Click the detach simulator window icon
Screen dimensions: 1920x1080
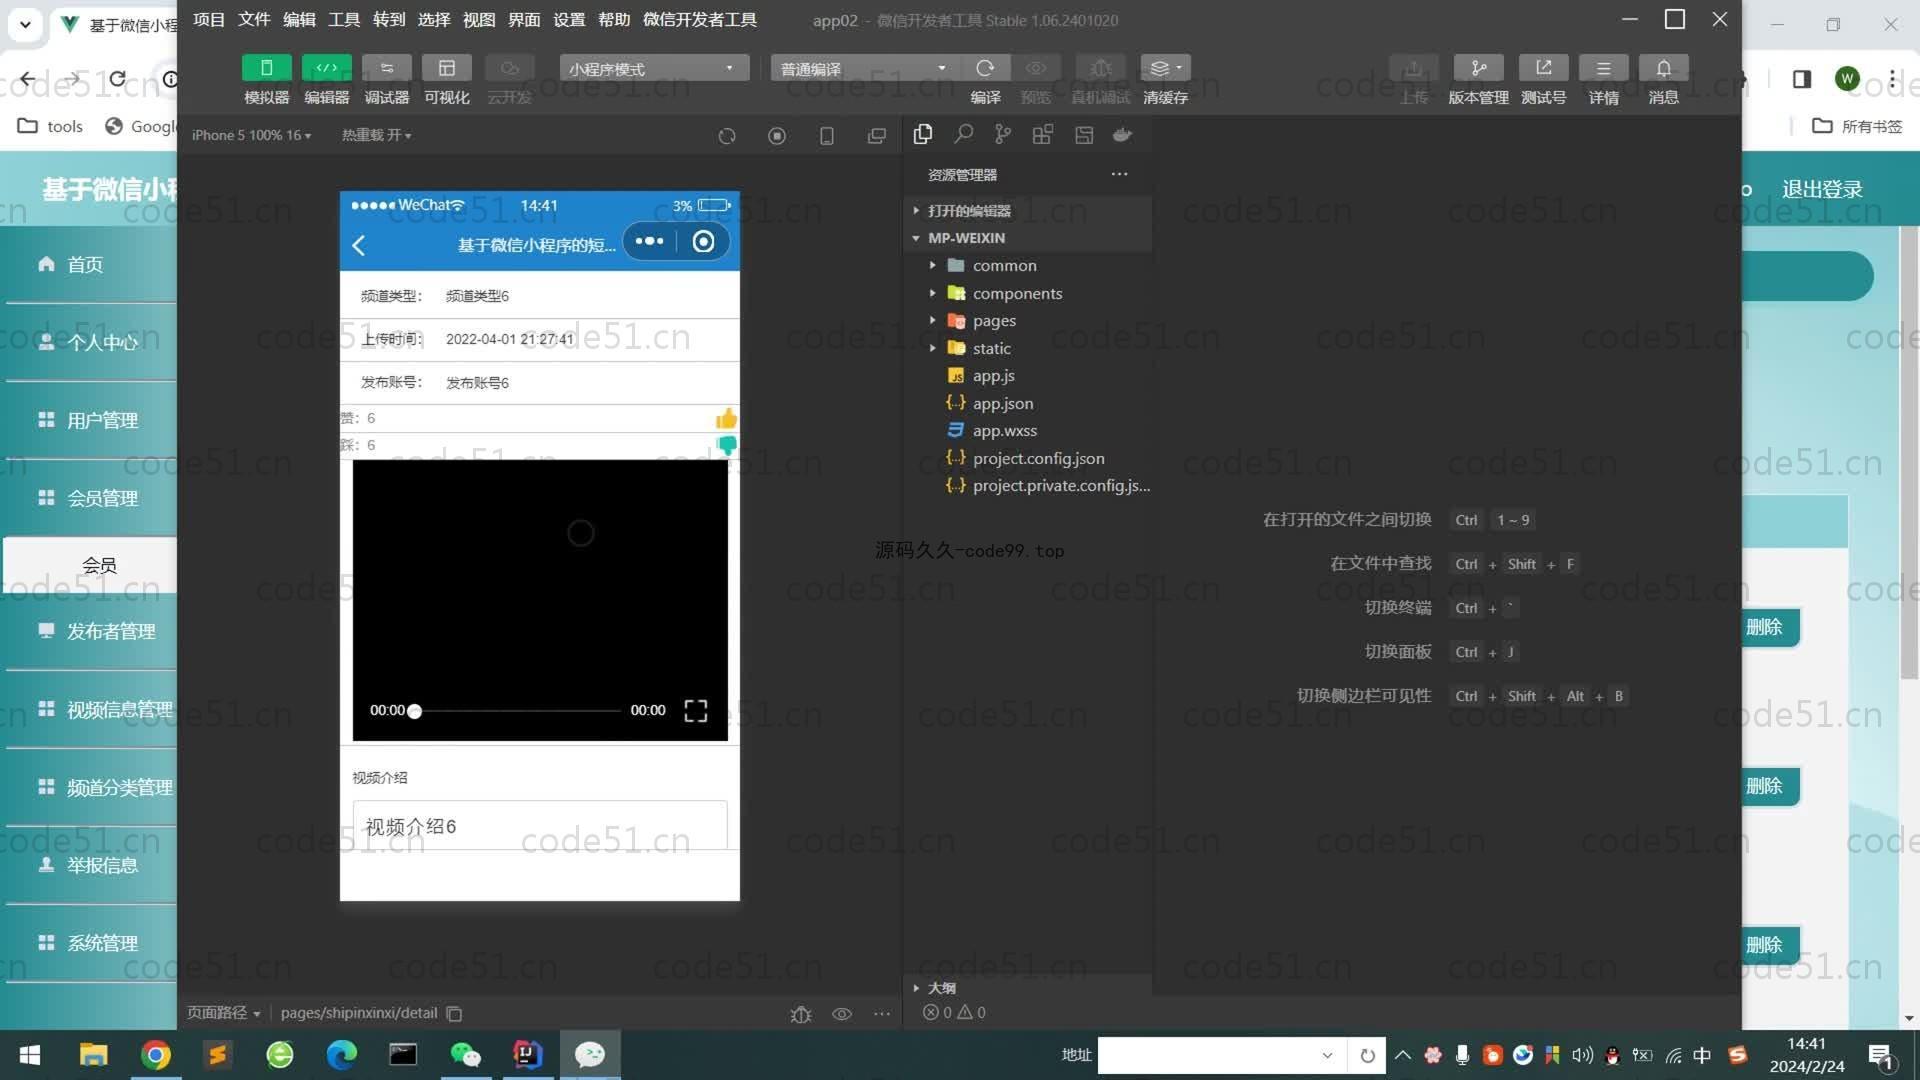[877, 136]
